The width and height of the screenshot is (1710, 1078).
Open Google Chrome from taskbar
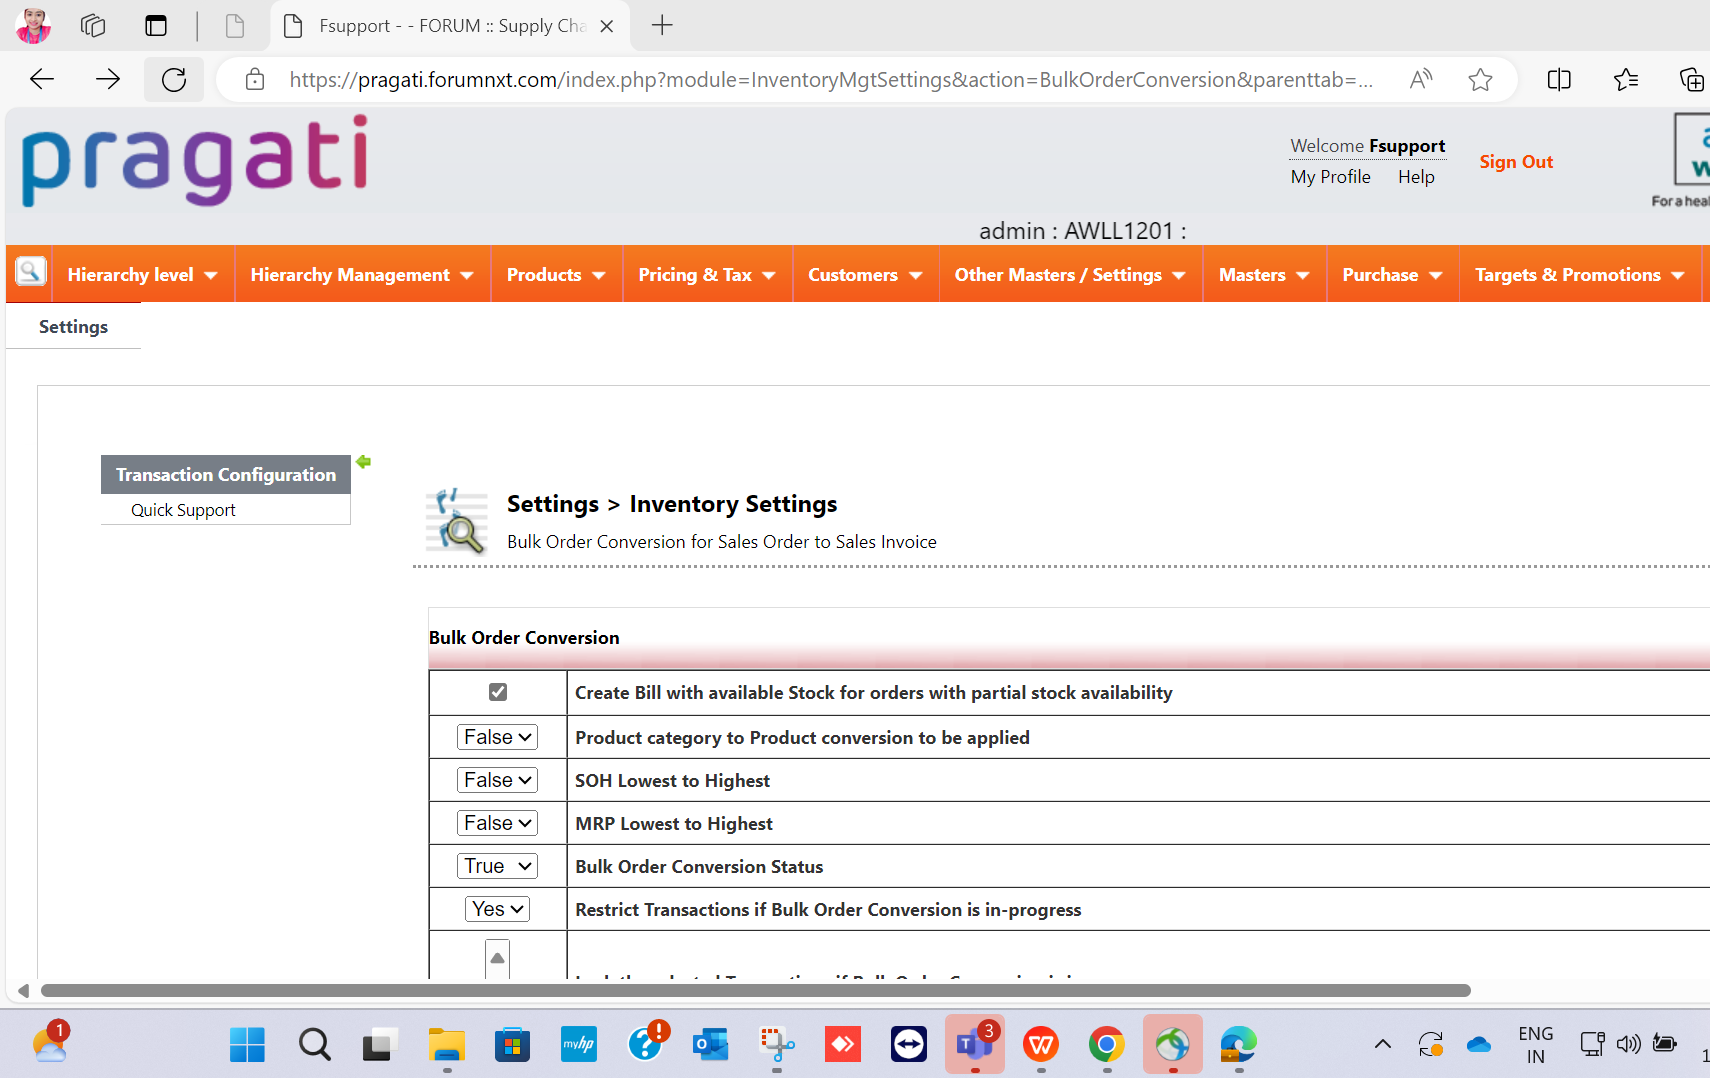click(x=1107, y=1045)
